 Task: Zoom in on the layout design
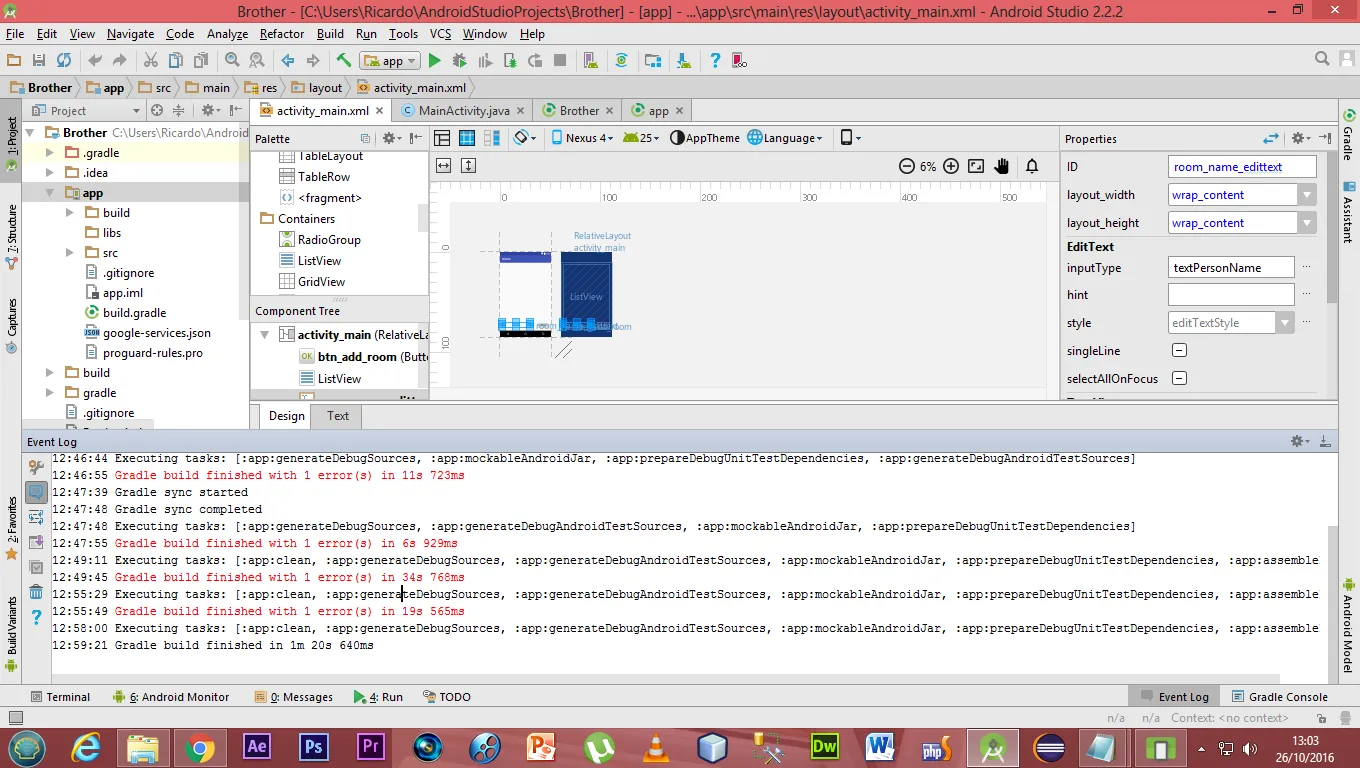pos(951,166)
